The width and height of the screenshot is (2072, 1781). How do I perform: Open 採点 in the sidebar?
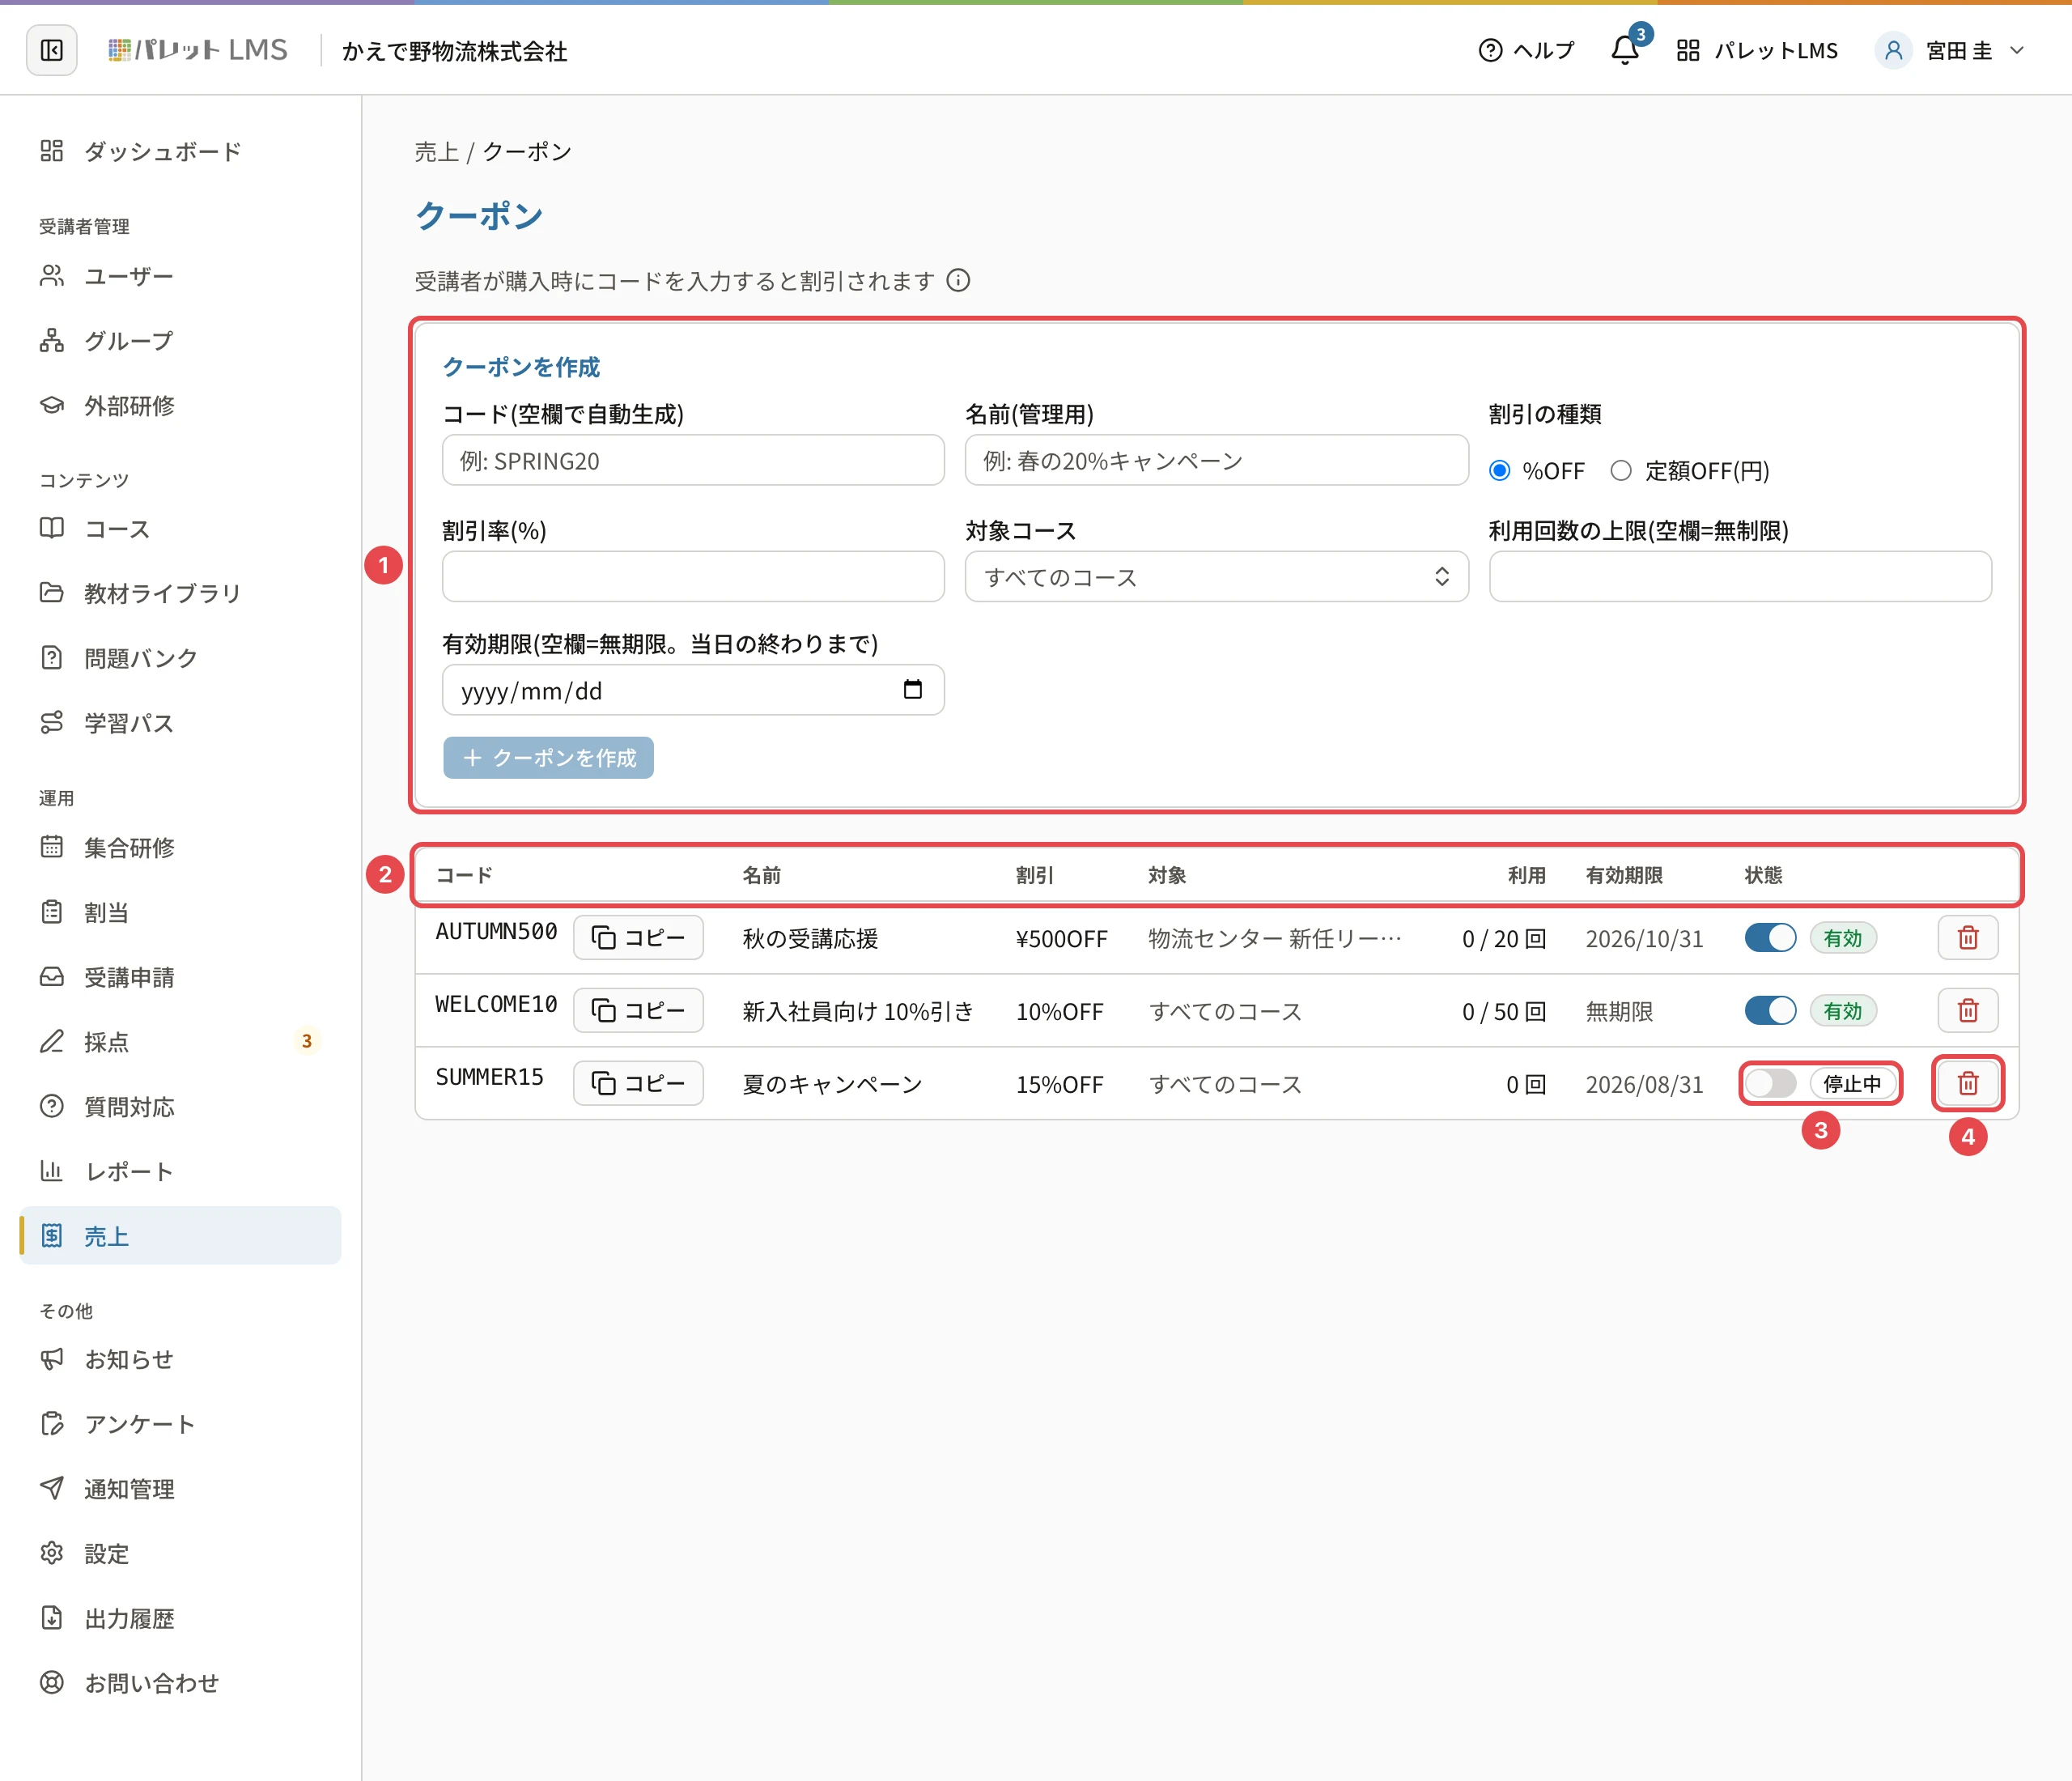pyautogui.click(x=180, y=1042)
